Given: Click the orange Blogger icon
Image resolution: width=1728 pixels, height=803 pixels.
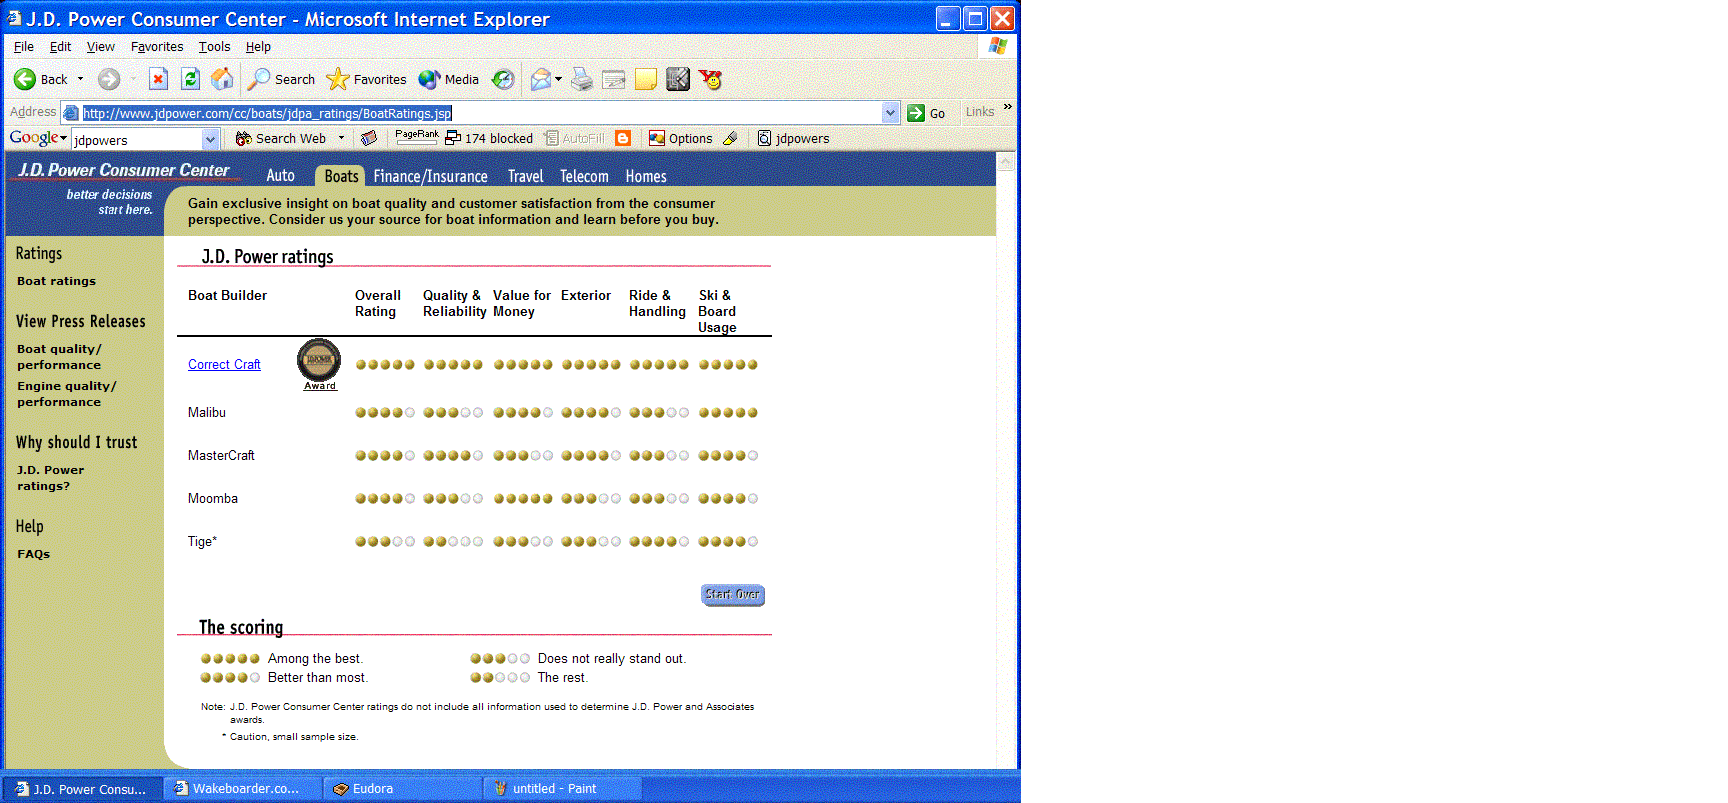Looking at the screenshot, I should point(623,138).
